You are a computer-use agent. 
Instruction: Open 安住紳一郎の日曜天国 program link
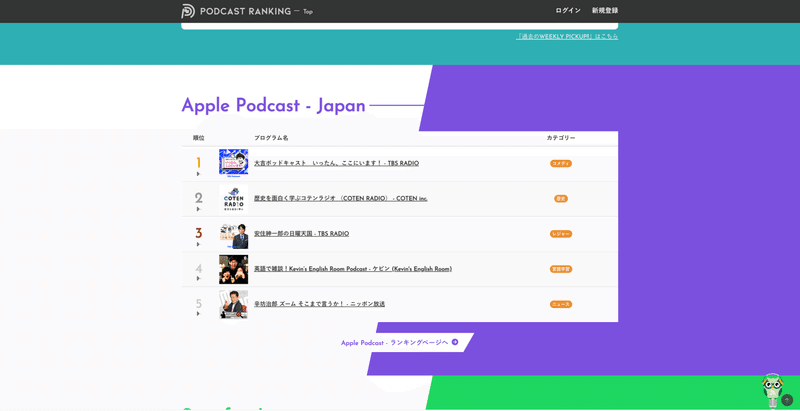click(x=302, y=234)
